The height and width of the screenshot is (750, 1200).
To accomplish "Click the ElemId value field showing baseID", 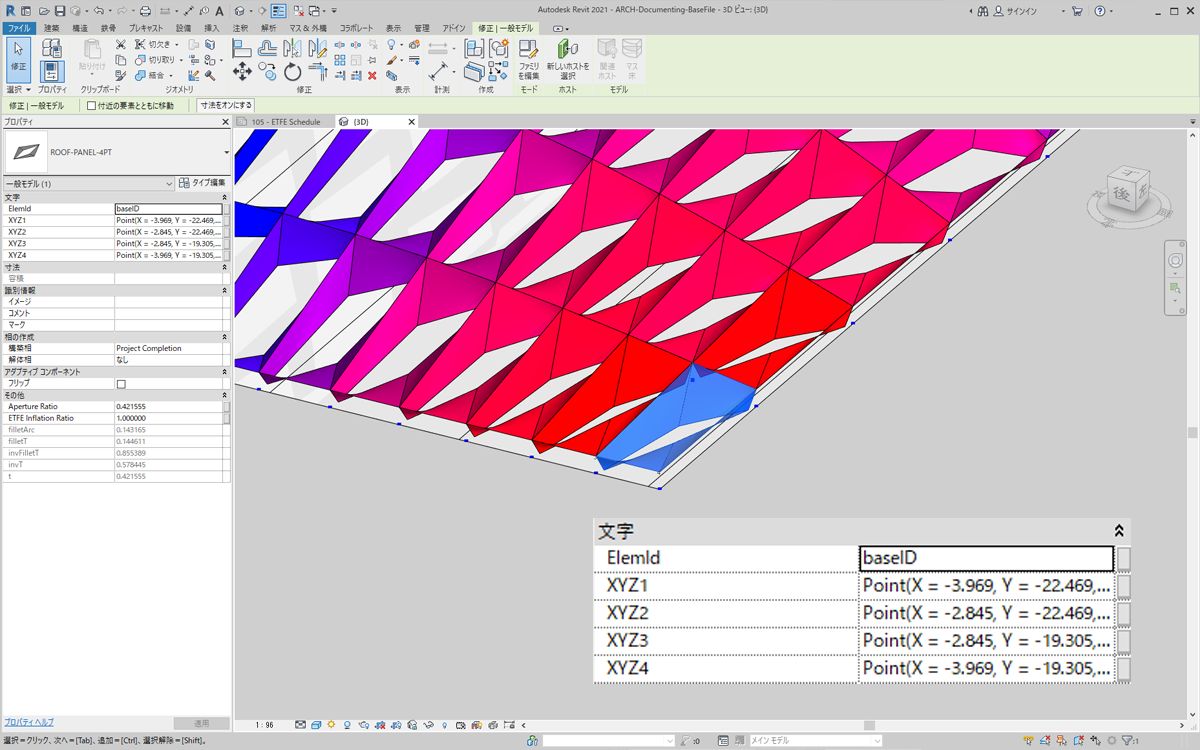I will coord(168,208).
